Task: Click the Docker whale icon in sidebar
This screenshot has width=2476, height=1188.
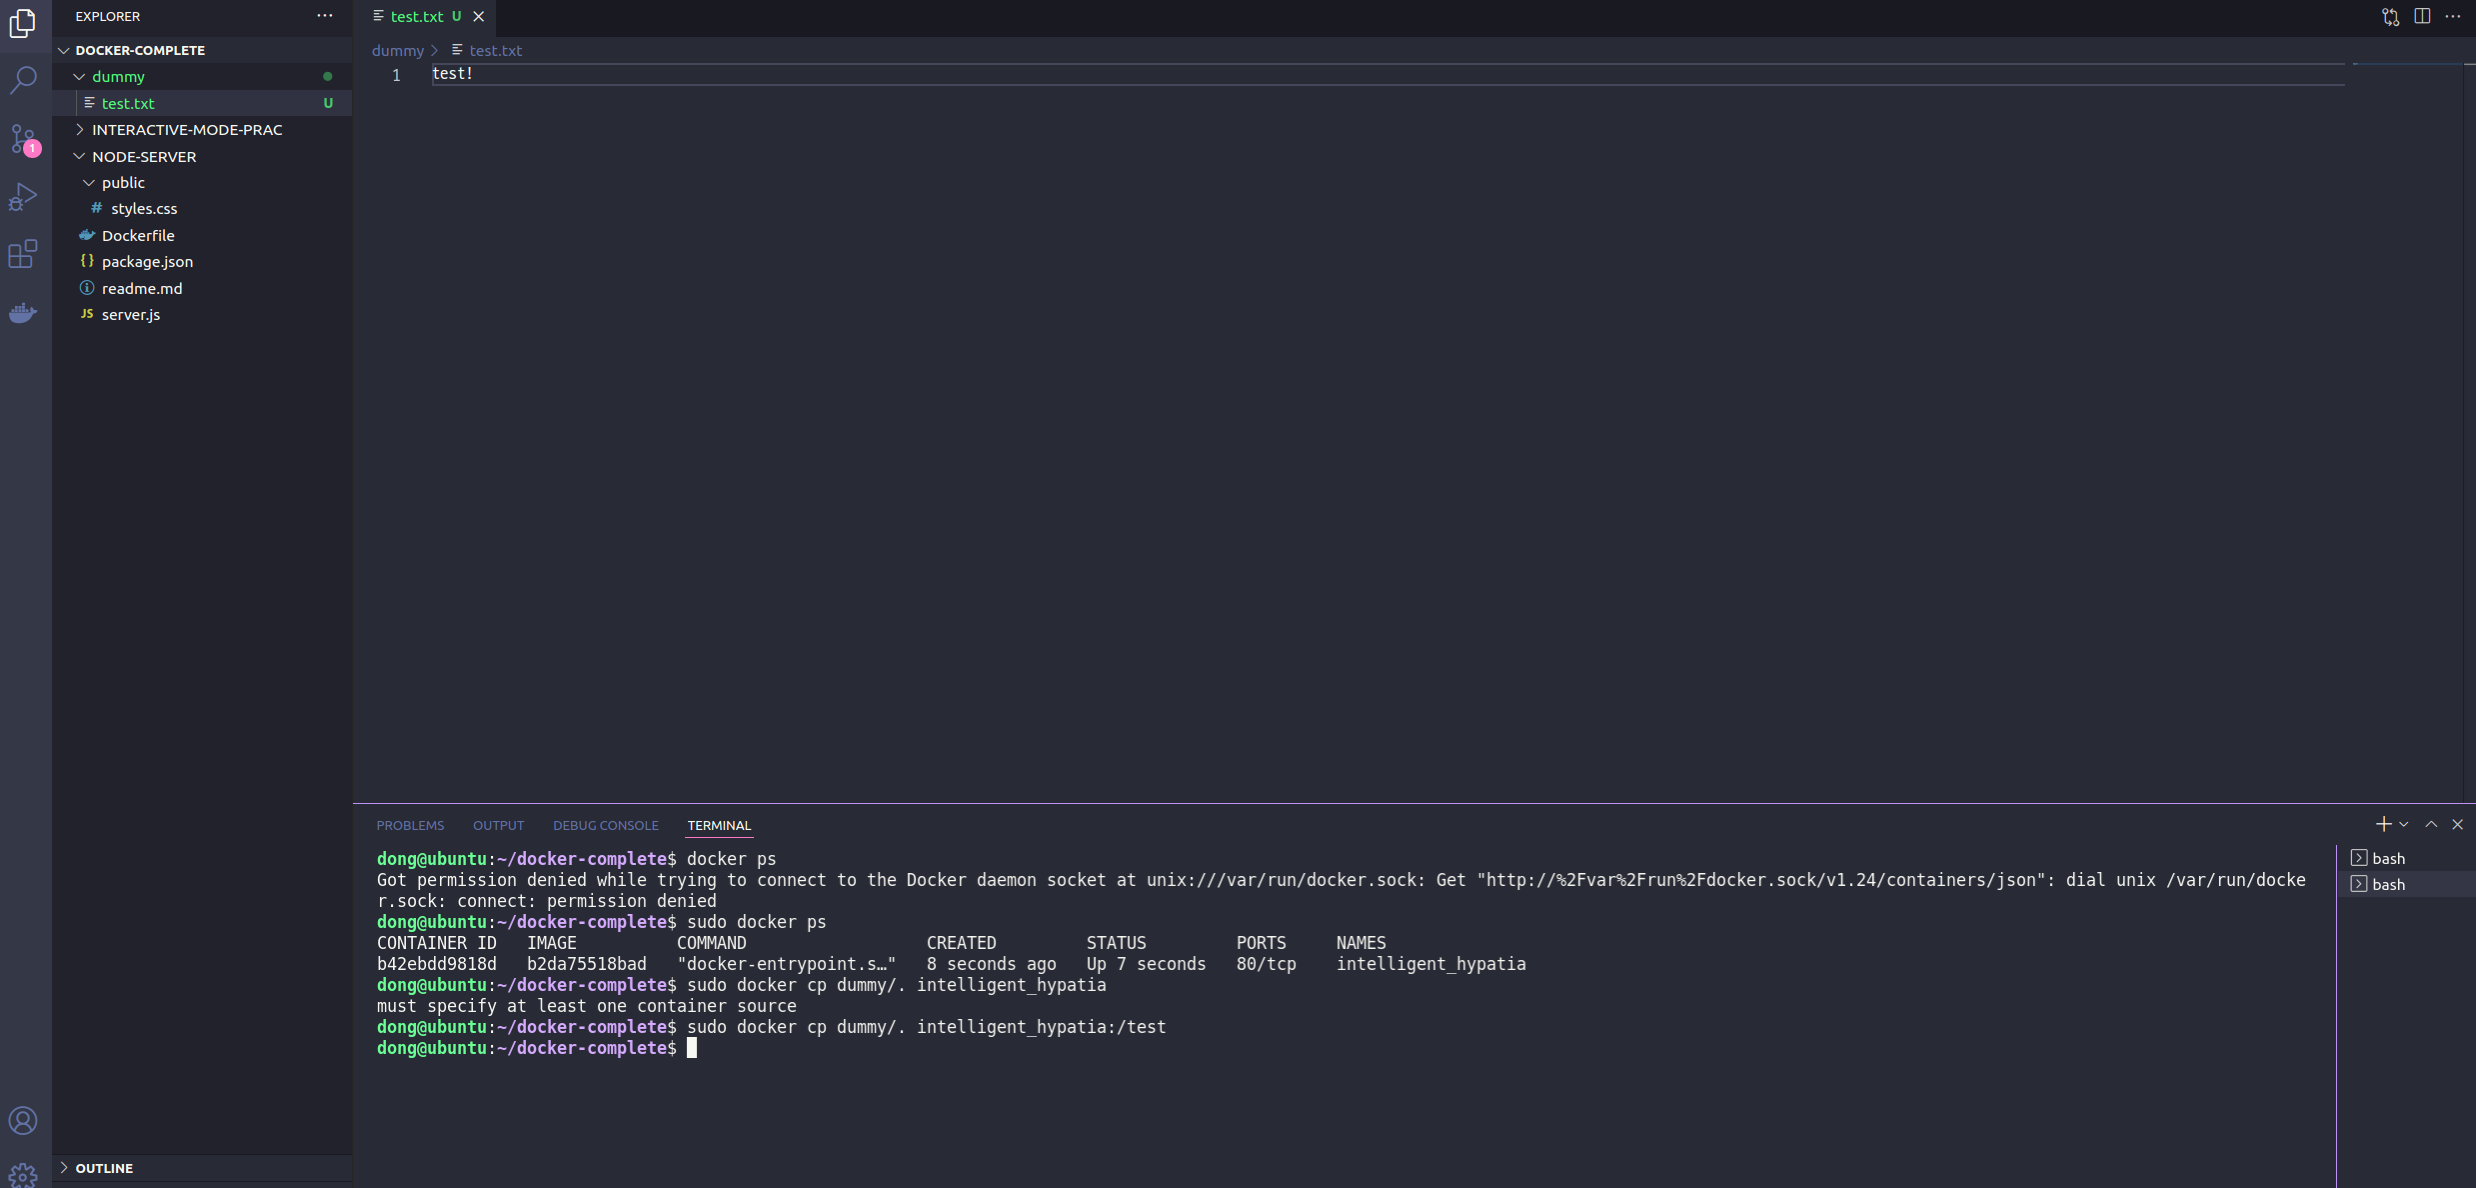Action: [22, 313]
